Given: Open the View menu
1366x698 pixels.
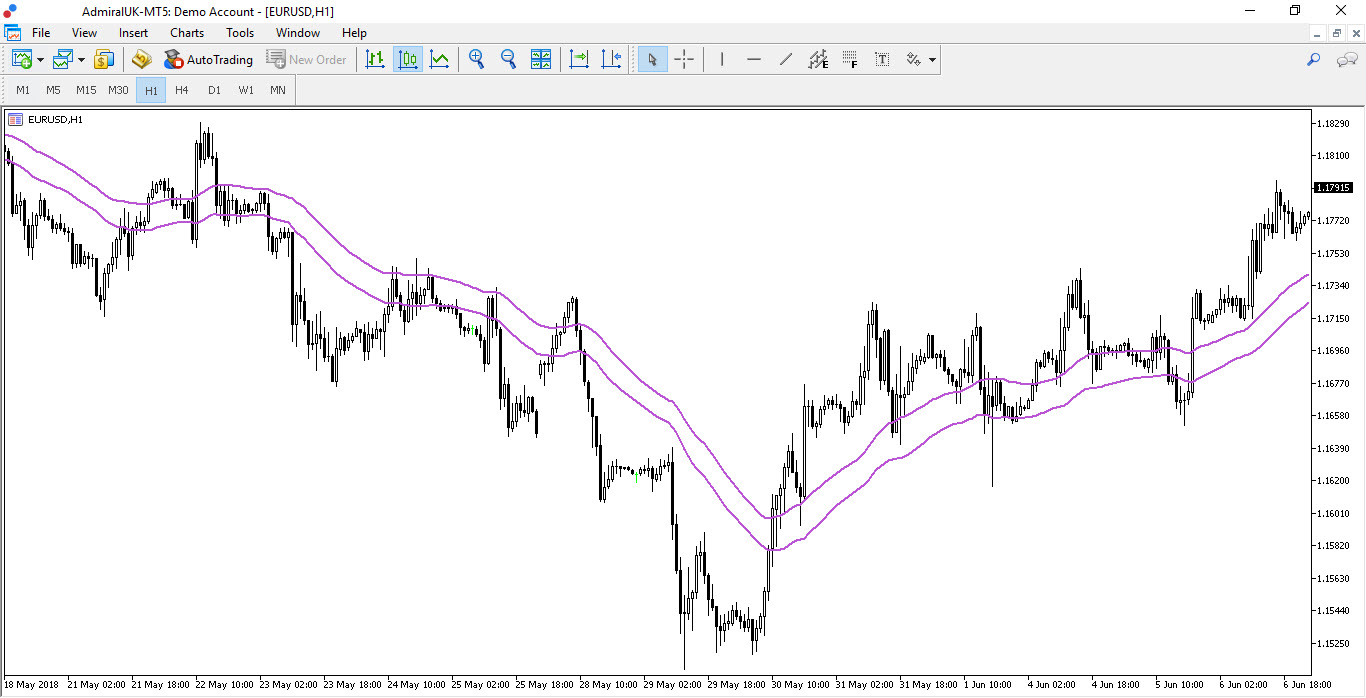Looking at the screenshot, I should tap(85, 33).
